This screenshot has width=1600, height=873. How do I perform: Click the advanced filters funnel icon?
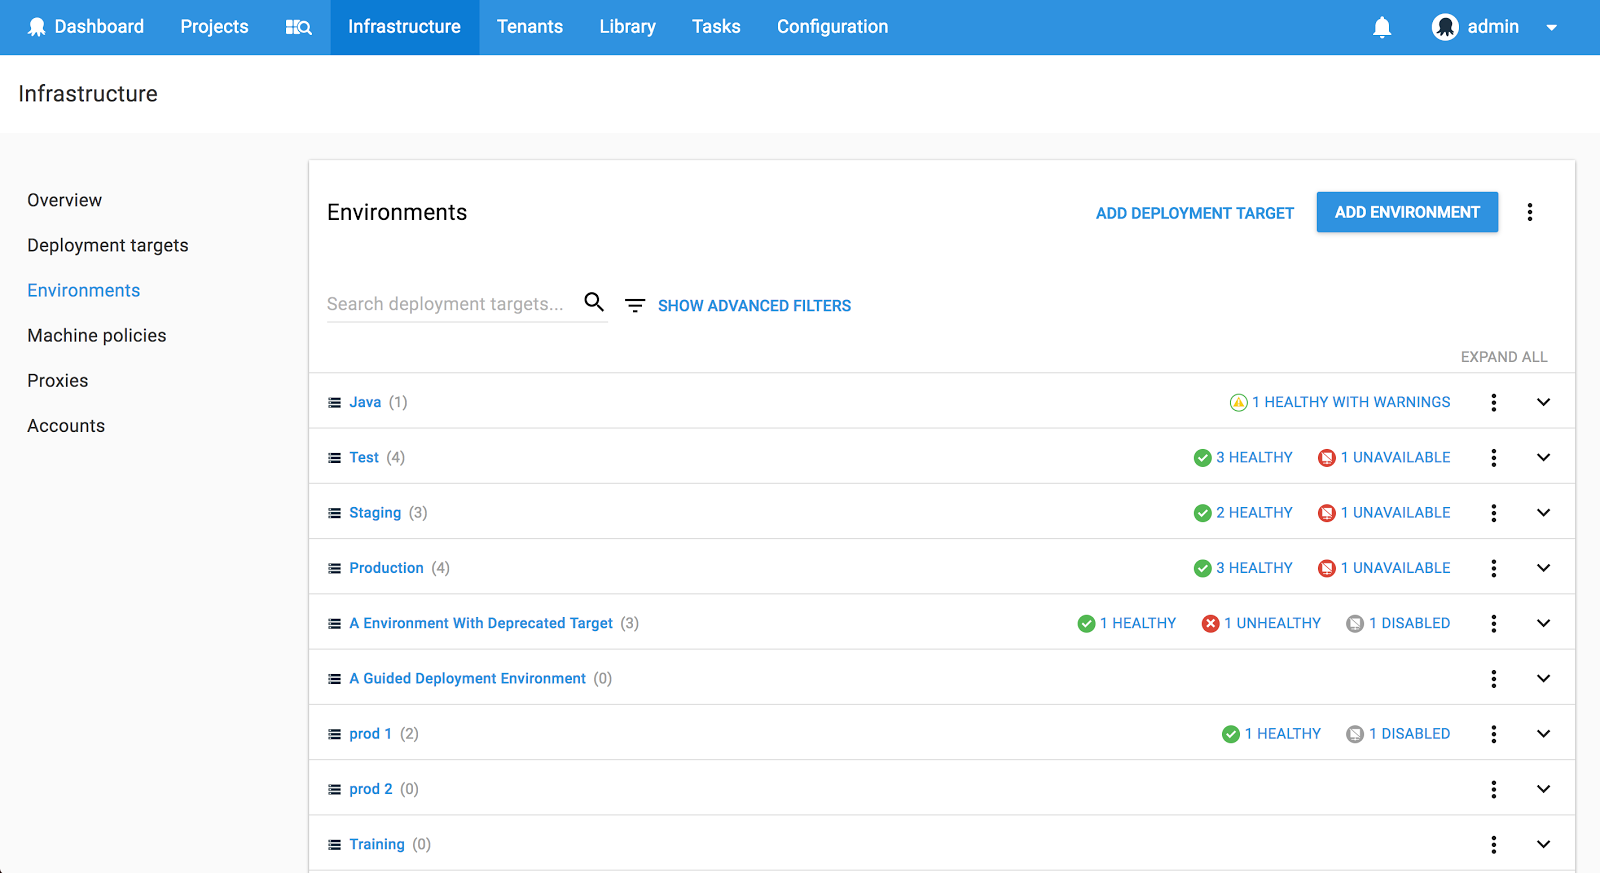[635, 305]
